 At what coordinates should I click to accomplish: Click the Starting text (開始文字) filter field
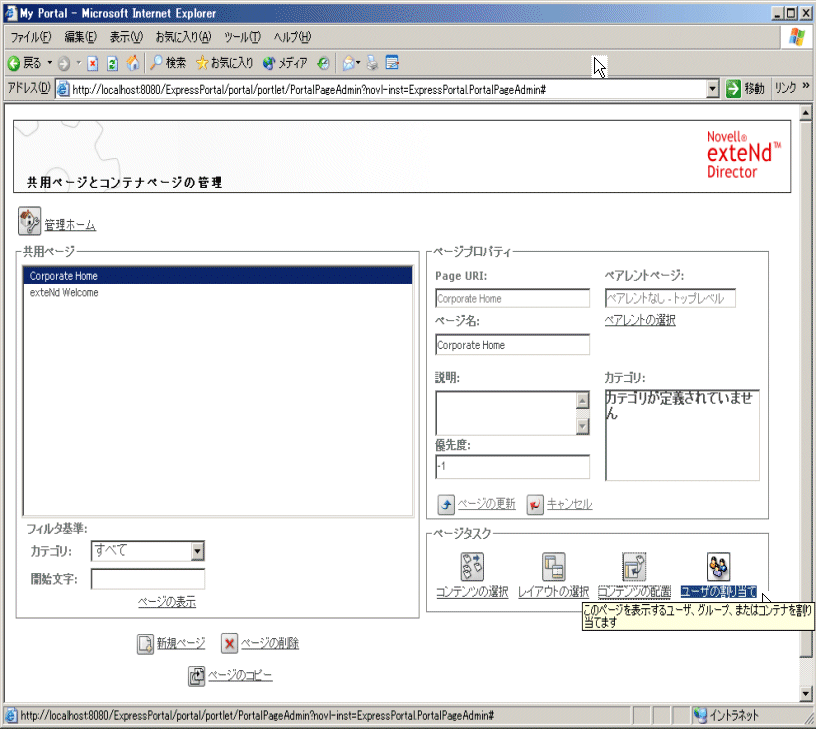[148, 579]
